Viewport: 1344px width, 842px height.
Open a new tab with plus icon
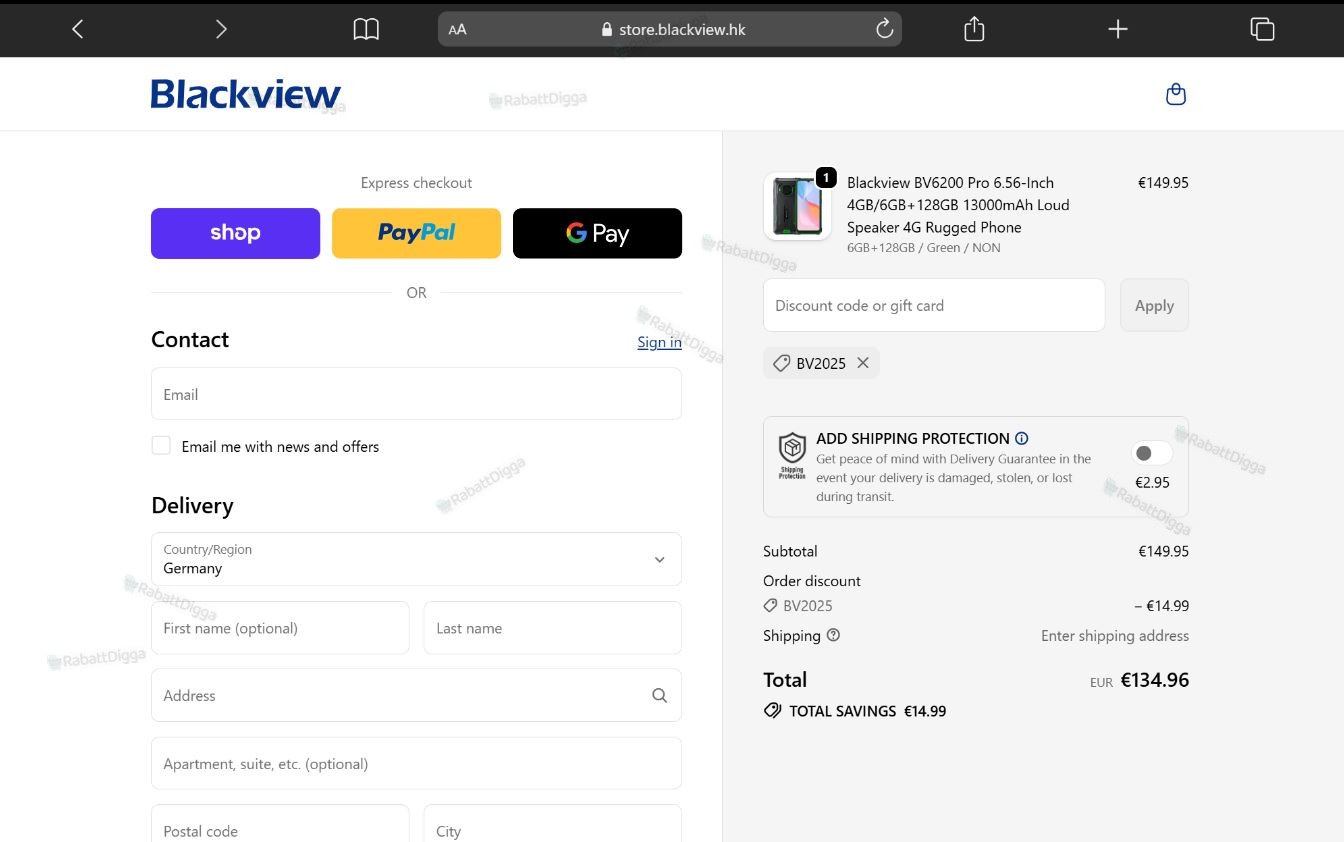1118,29
